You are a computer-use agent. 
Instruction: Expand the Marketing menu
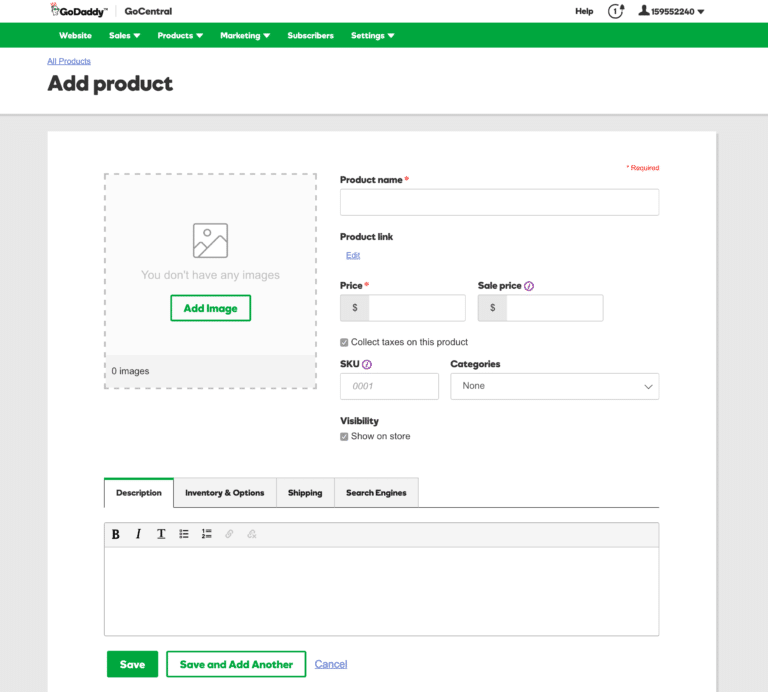pos(245,35)
